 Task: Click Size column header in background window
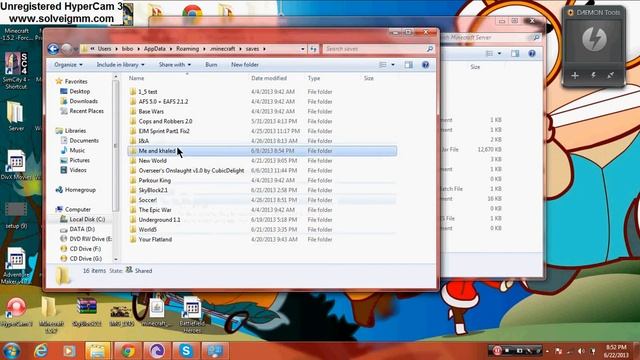(x=475, y=67)
